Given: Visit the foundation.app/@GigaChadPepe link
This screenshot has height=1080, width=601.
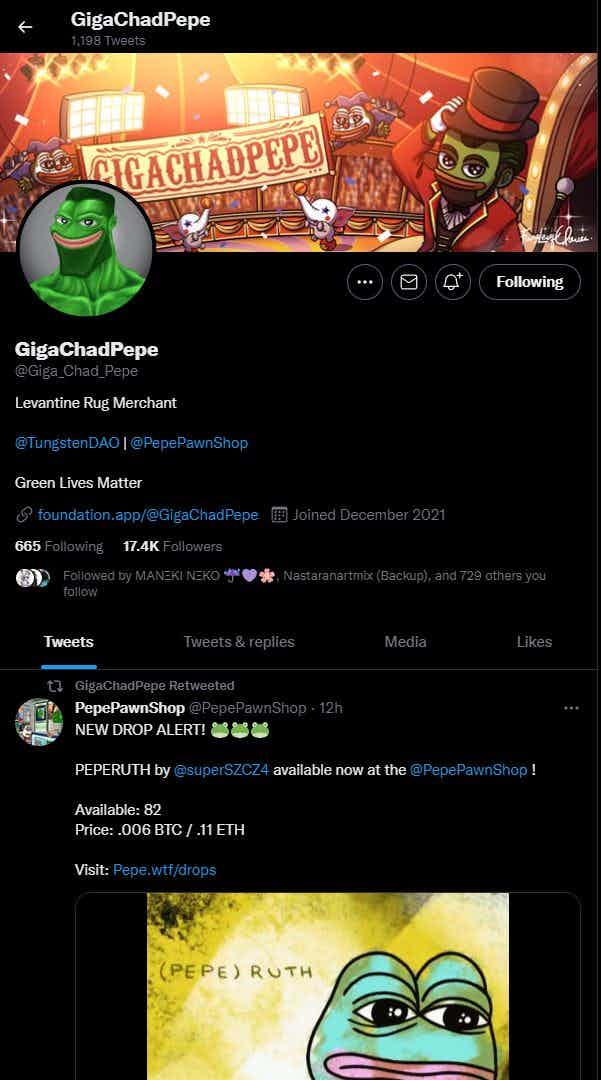Looking at the screenshot, I should click(148, 515).
